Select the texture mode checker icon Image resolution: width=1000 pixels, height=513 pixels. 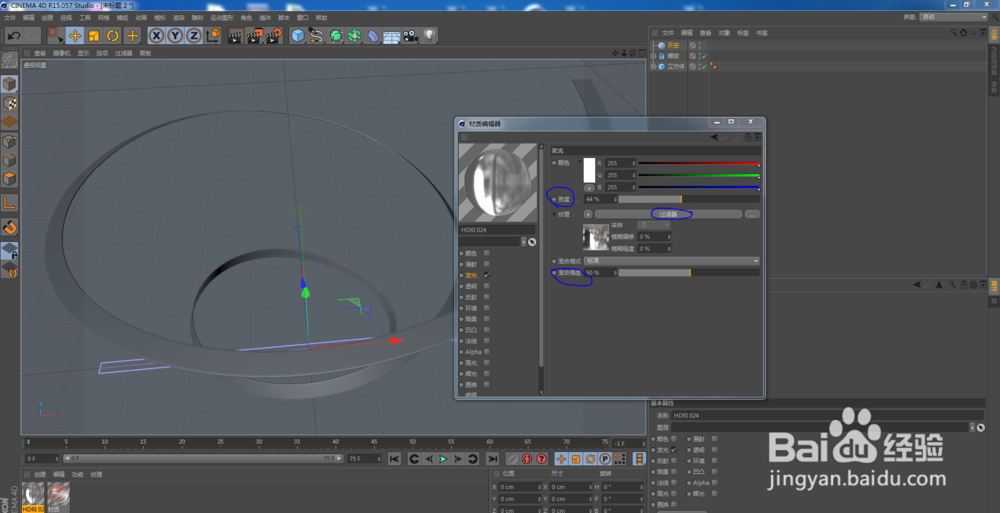[x=9, y=103]
